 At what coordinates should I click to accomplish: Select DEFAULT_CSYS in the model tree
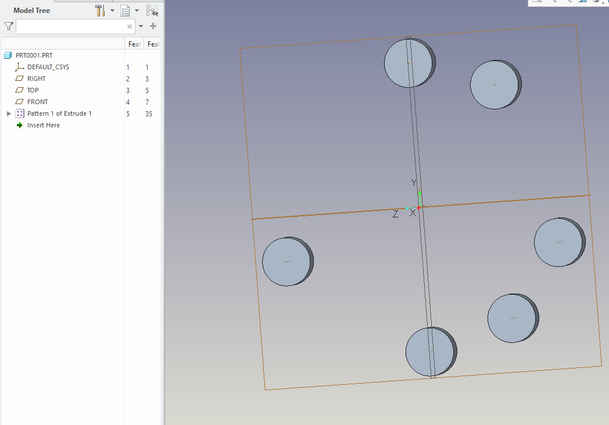coord(47,66)
